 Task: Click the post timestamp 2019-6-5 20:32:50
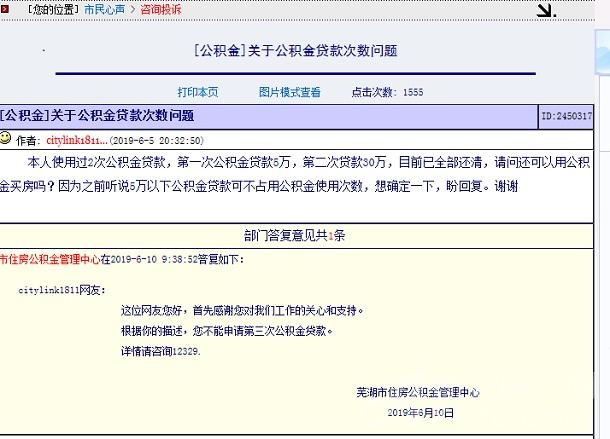pyautogui.click(x=156, y=141)
